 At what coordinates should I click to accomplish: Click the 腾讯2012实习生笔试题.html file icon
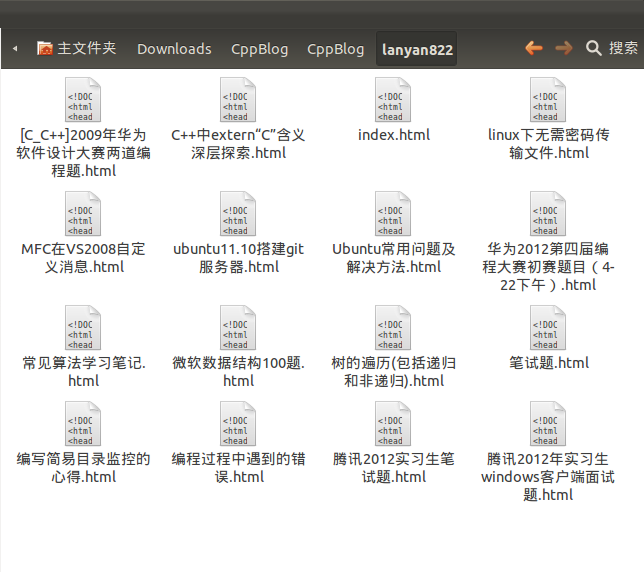393,425
